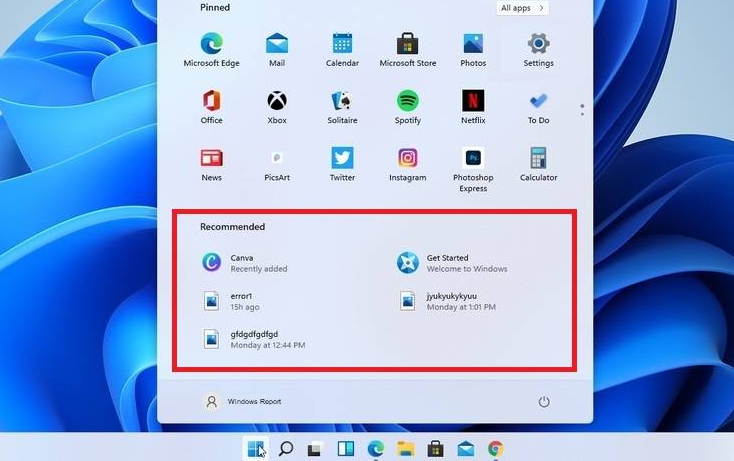
Task: Click the pinned apps page indicator dots
Action: coord(582,110)
